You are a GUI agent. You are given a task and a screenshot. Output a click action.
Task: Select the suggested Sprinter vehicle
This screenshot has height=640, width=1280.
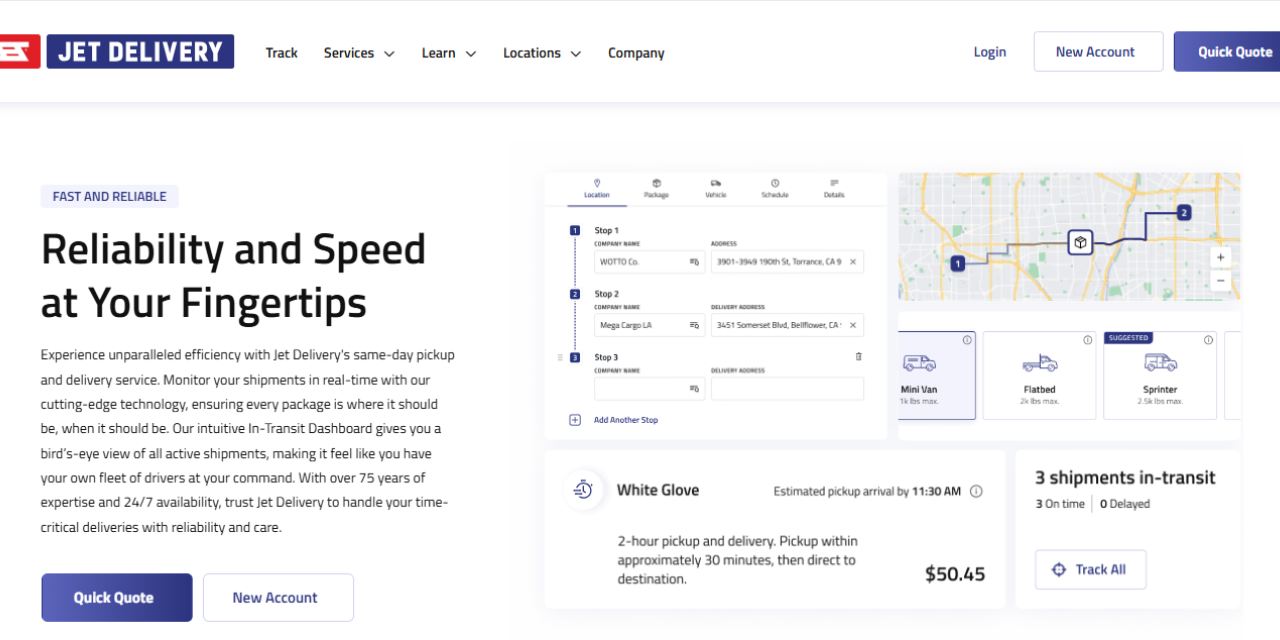pyautogui.click(x=1160, y=375)
